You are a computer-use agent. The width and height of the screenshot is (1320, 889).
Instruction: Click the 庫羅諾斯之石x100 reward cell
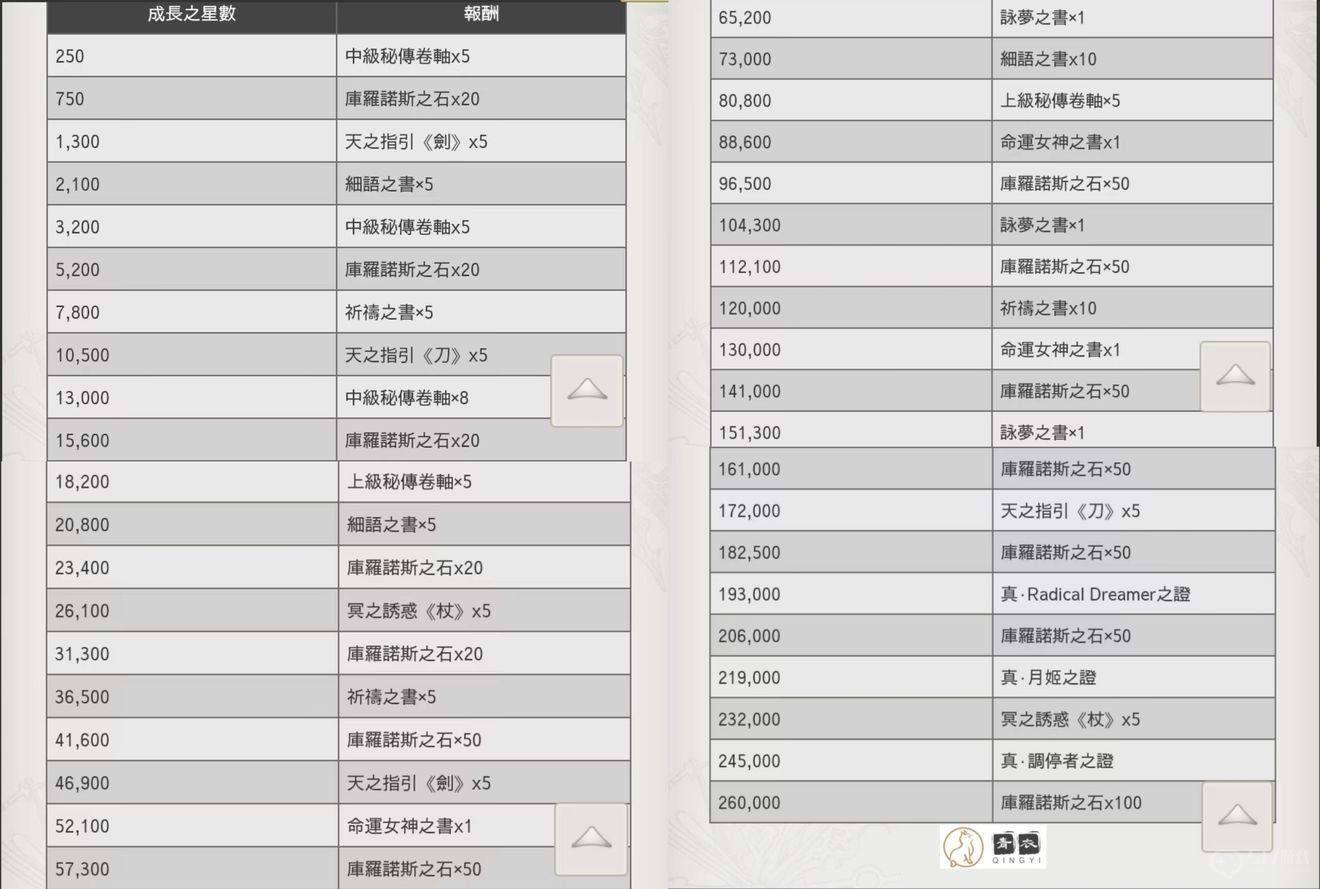click(1133, 802)
